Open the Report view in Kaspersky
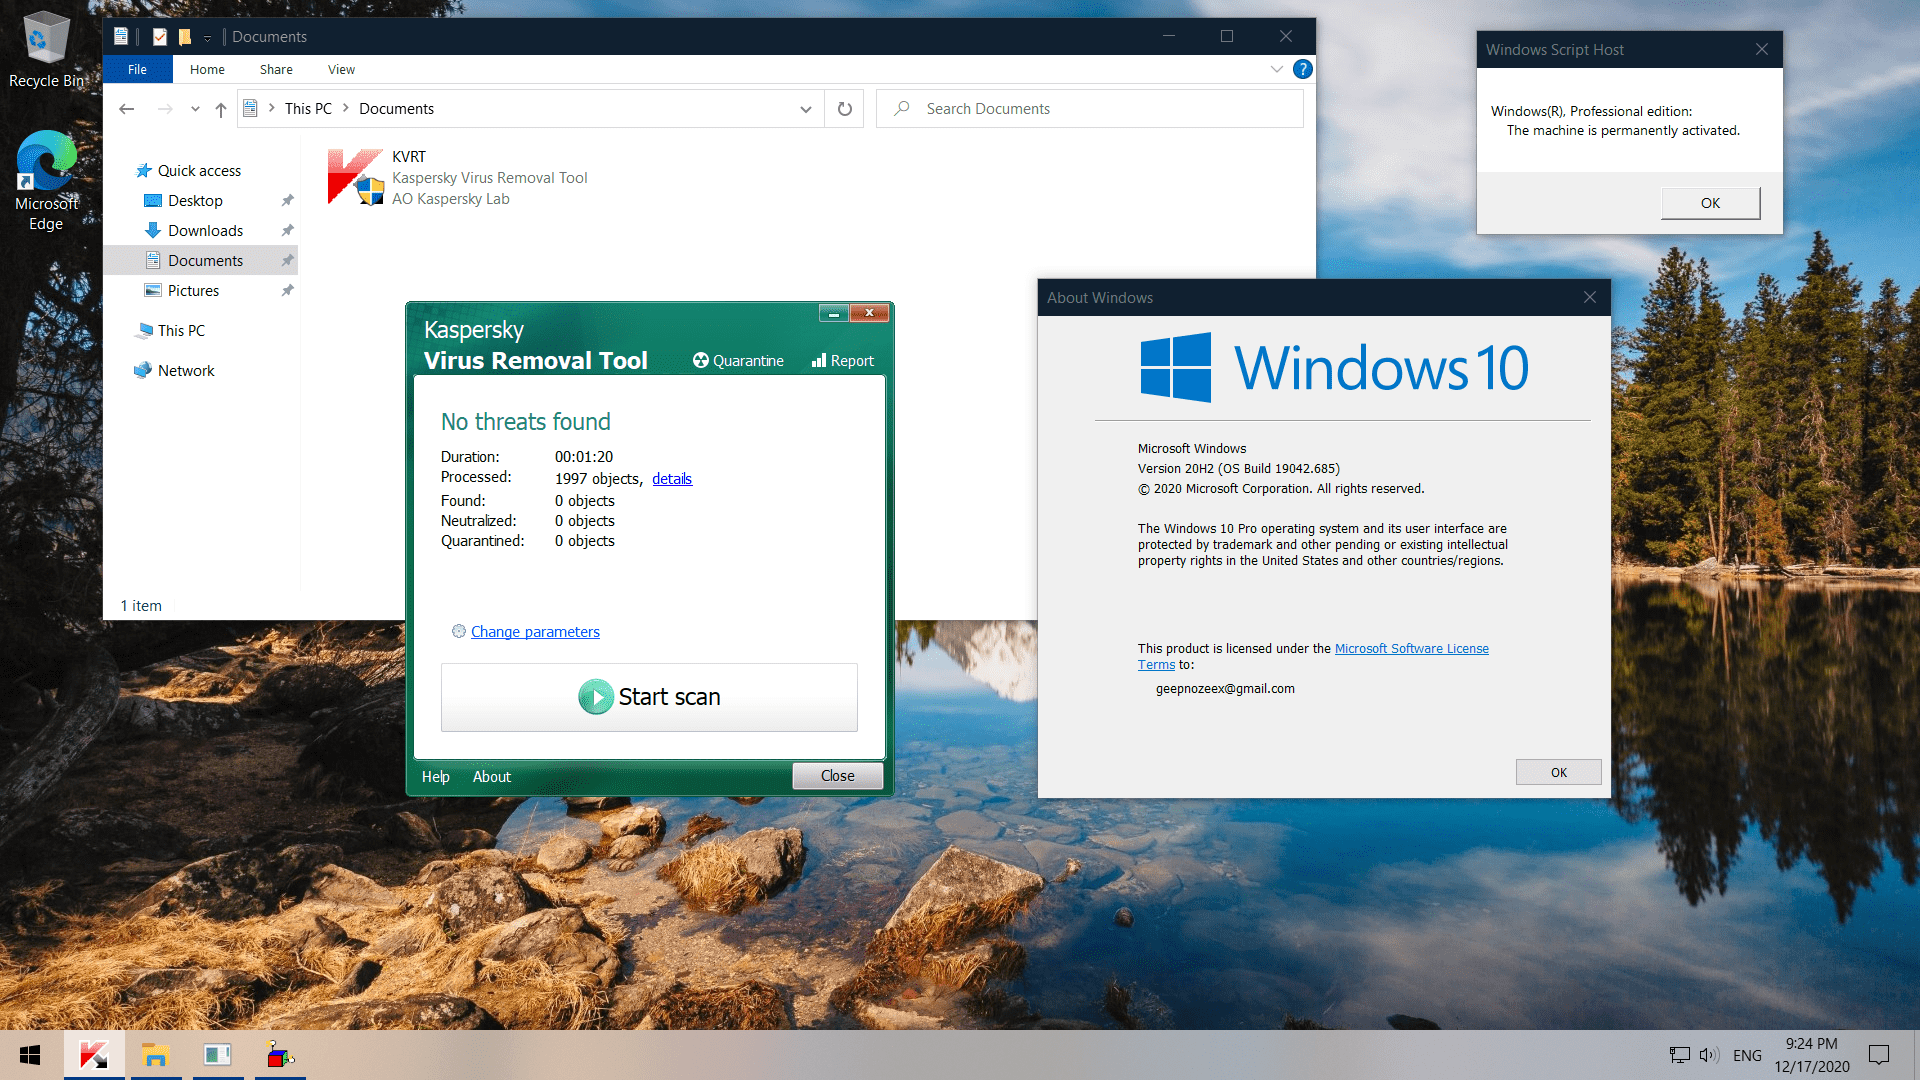The height and width of the screenshot is (1080, 1920). [x=843, y=361]
